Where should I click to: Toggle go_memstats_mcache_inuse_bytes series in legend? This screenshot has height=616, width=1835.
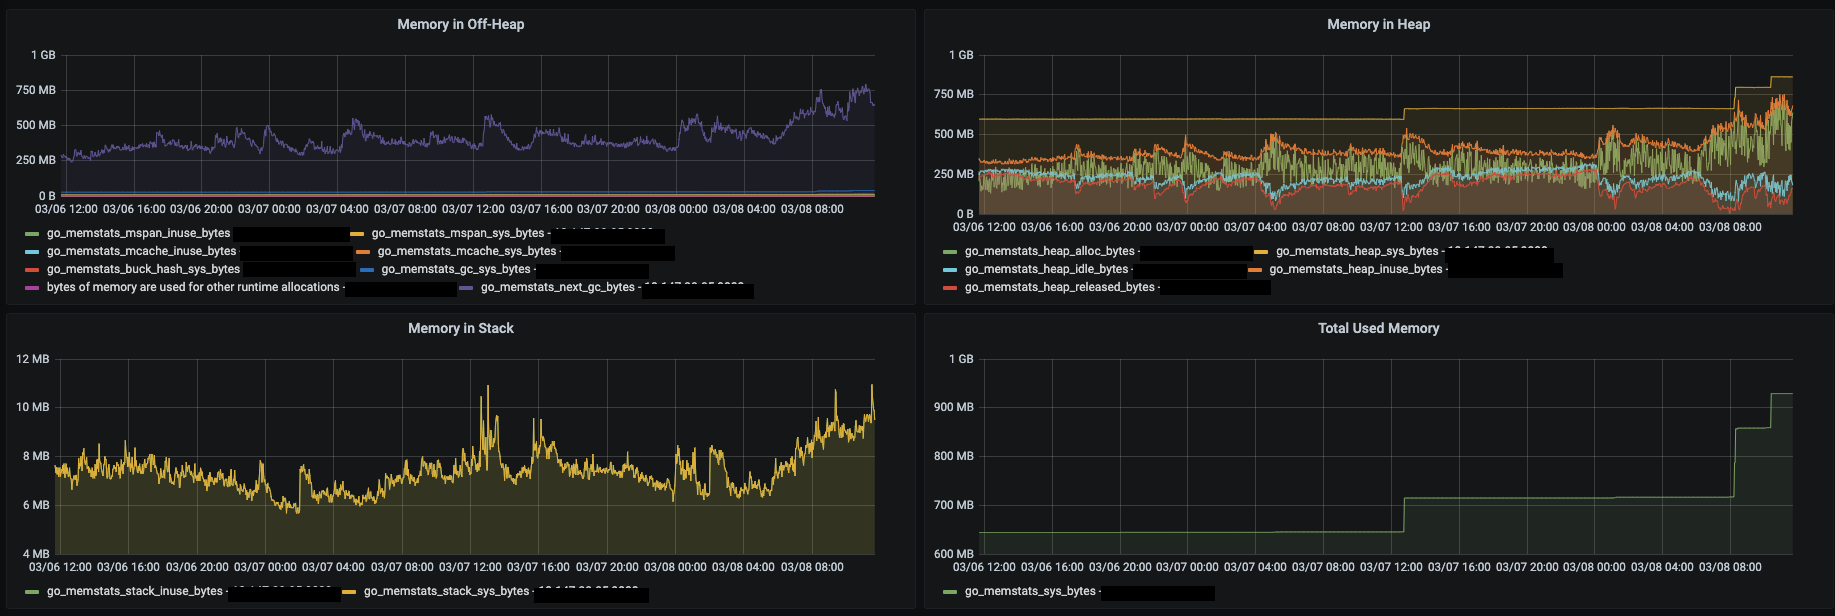141,251
